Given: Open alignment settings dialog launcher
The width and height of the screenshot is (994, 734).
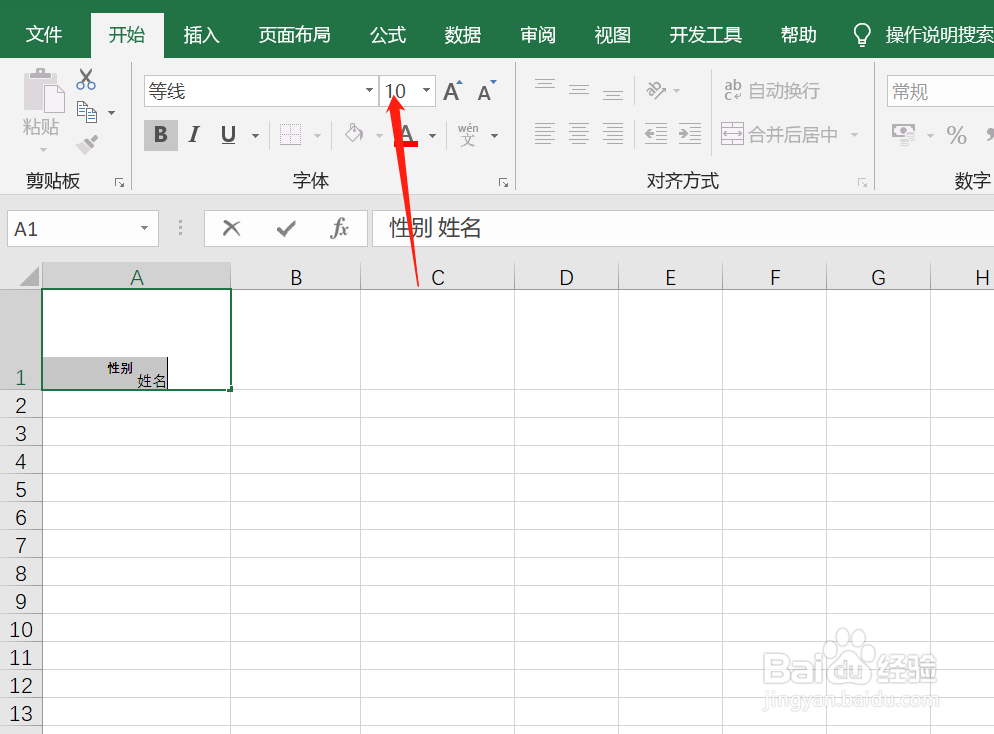Looking at the screenshot, I should pyautogui.click(x=862, y=183).
